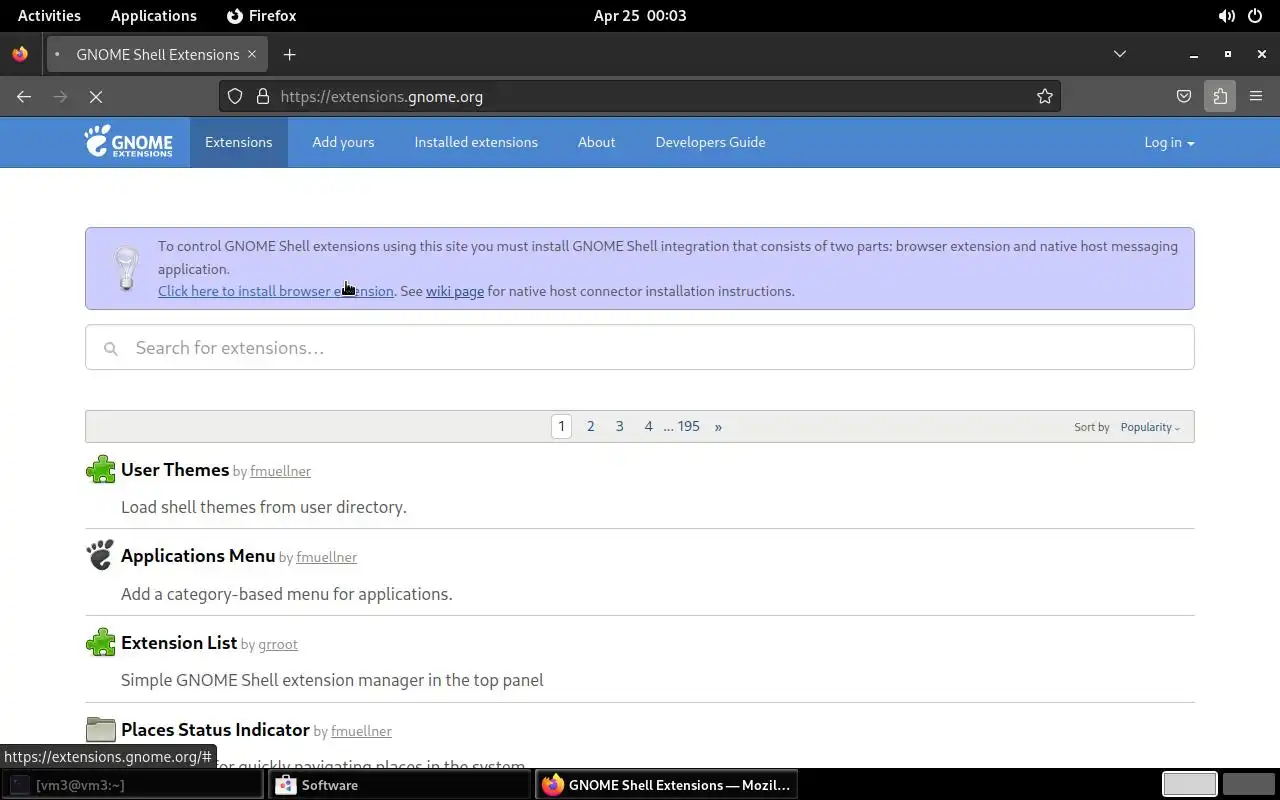Jump to last page 195
This screenshot has width=1280, height=800.
(688, 426)
